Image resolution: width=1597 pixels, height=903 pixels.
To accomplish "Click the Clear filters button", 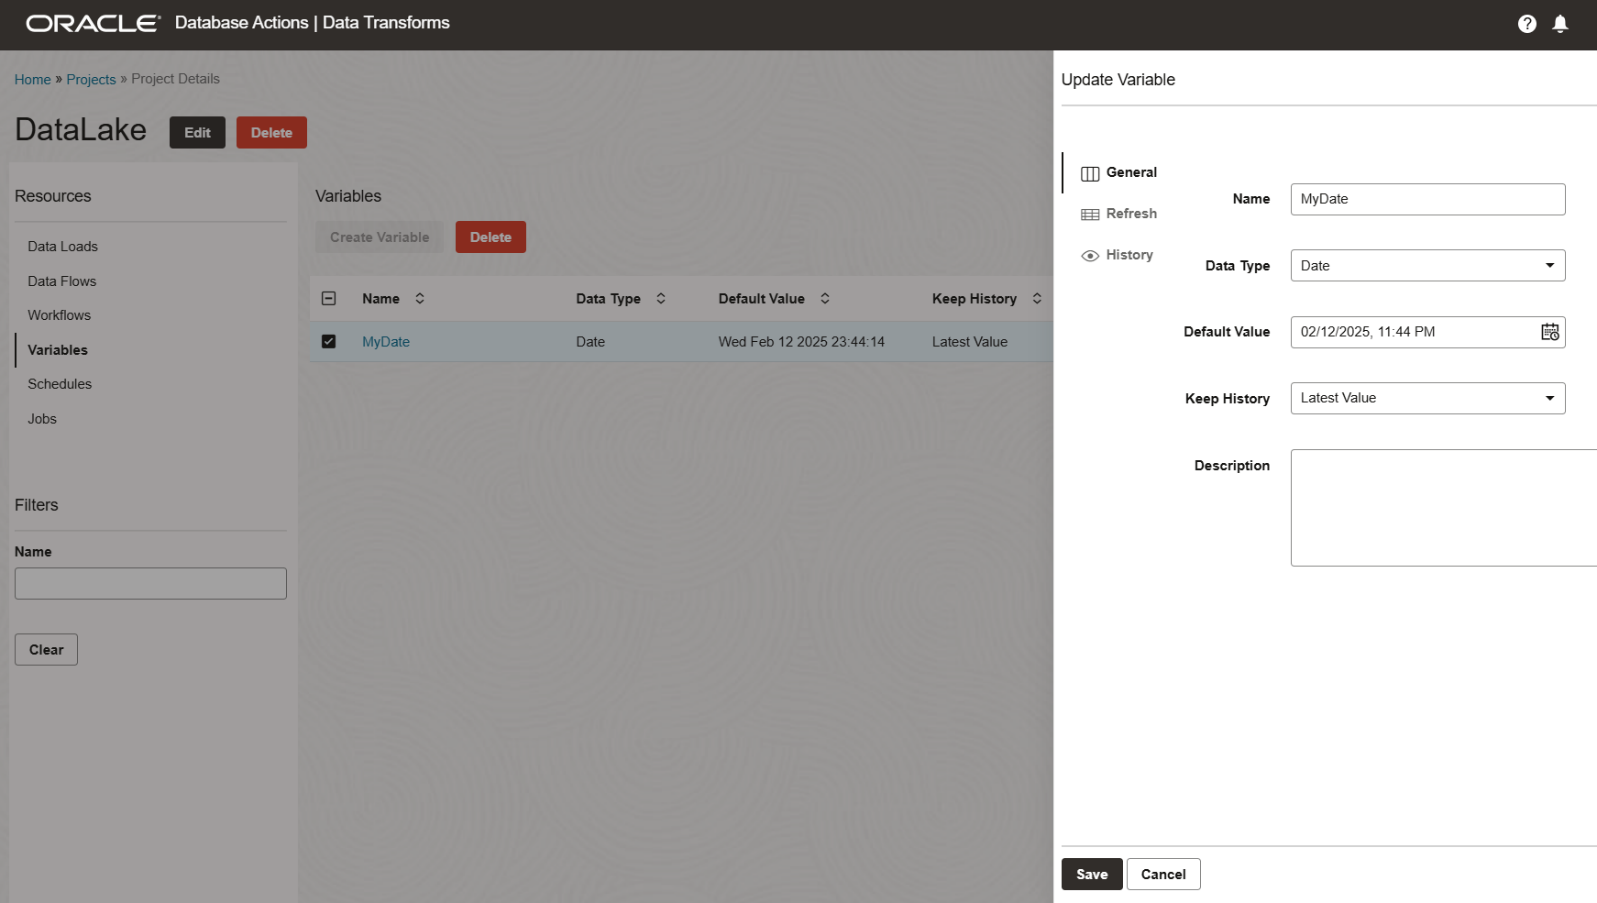I will point(46,650).
